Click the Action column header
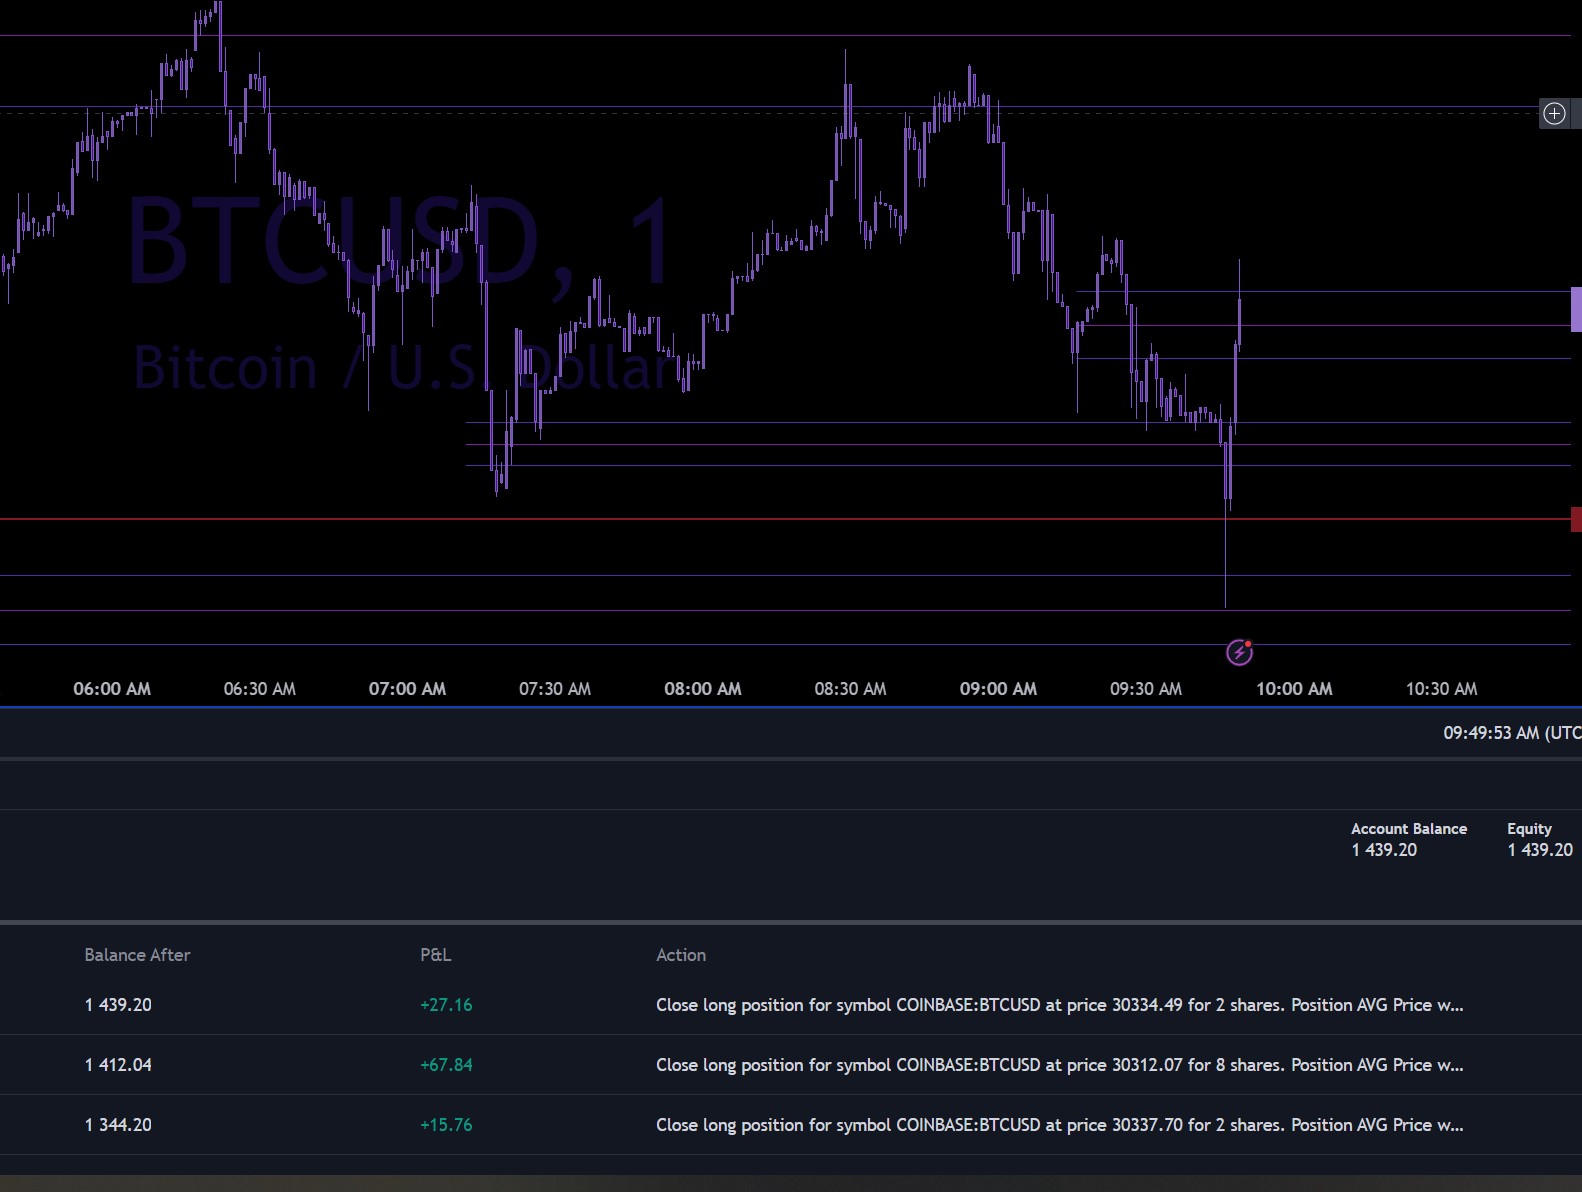 click(x=680, y=955)
